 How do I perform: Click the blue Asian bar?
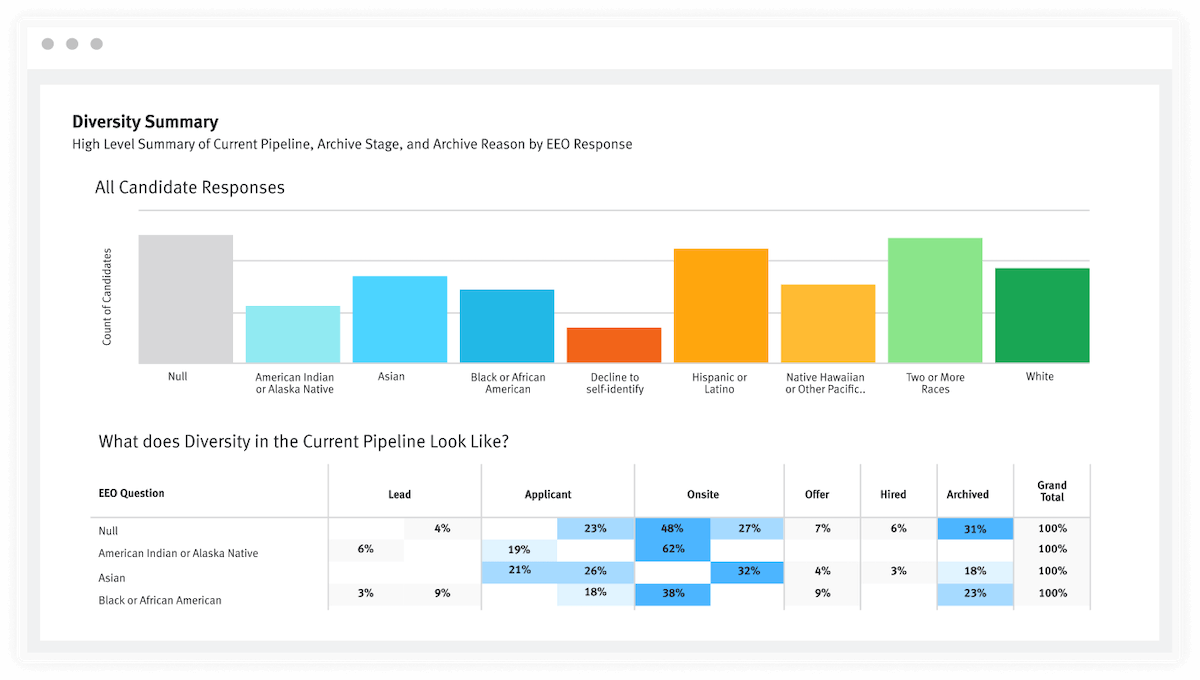[x=400, y=319]
